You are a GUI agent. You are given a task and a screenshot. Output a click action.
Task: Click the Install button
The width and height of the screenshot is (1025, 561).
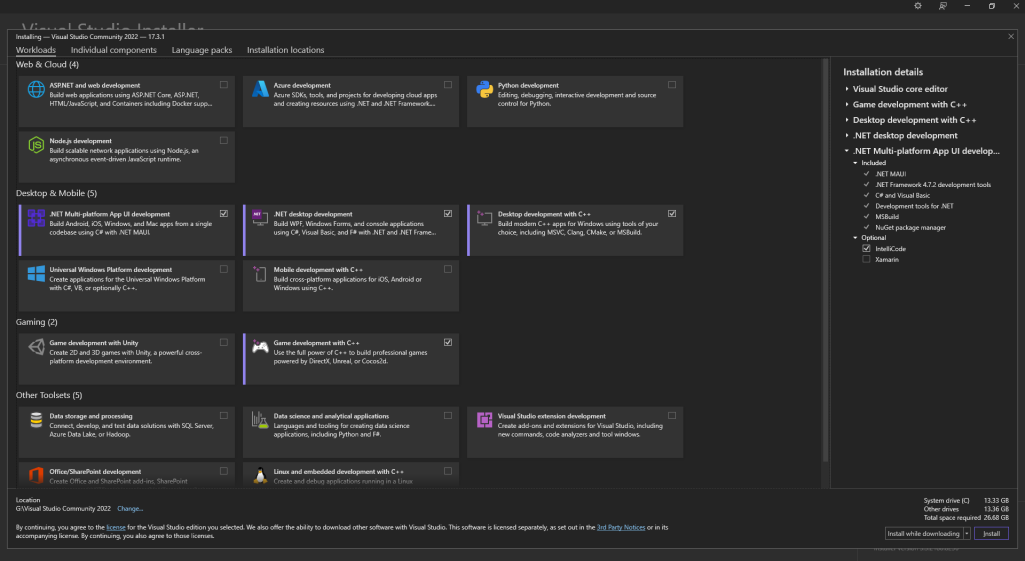[992, 534]
